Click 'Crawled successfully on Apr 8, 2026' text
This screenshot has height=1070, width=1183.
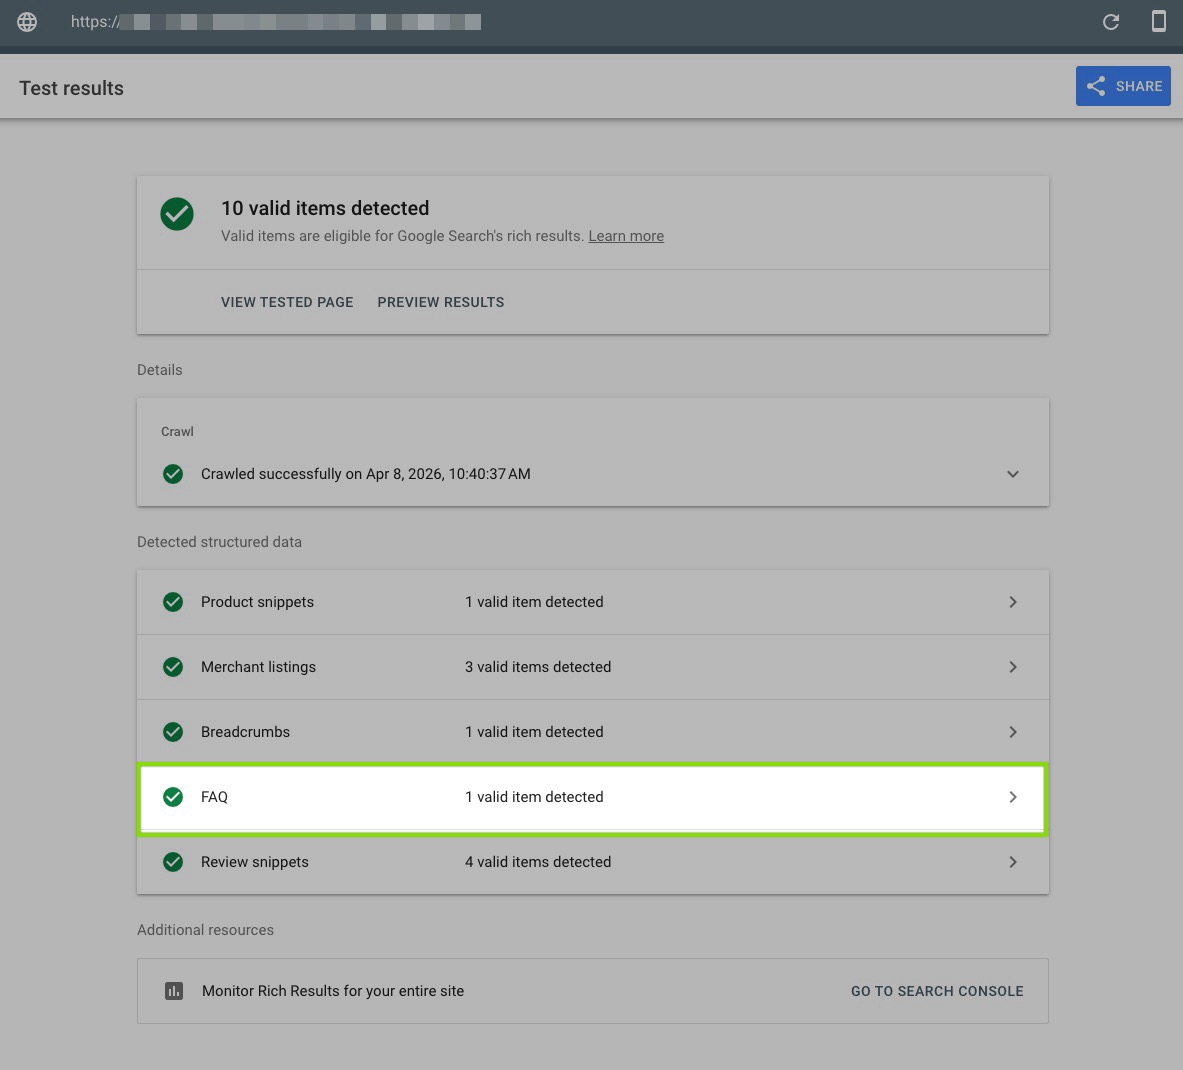pos(321,474)
